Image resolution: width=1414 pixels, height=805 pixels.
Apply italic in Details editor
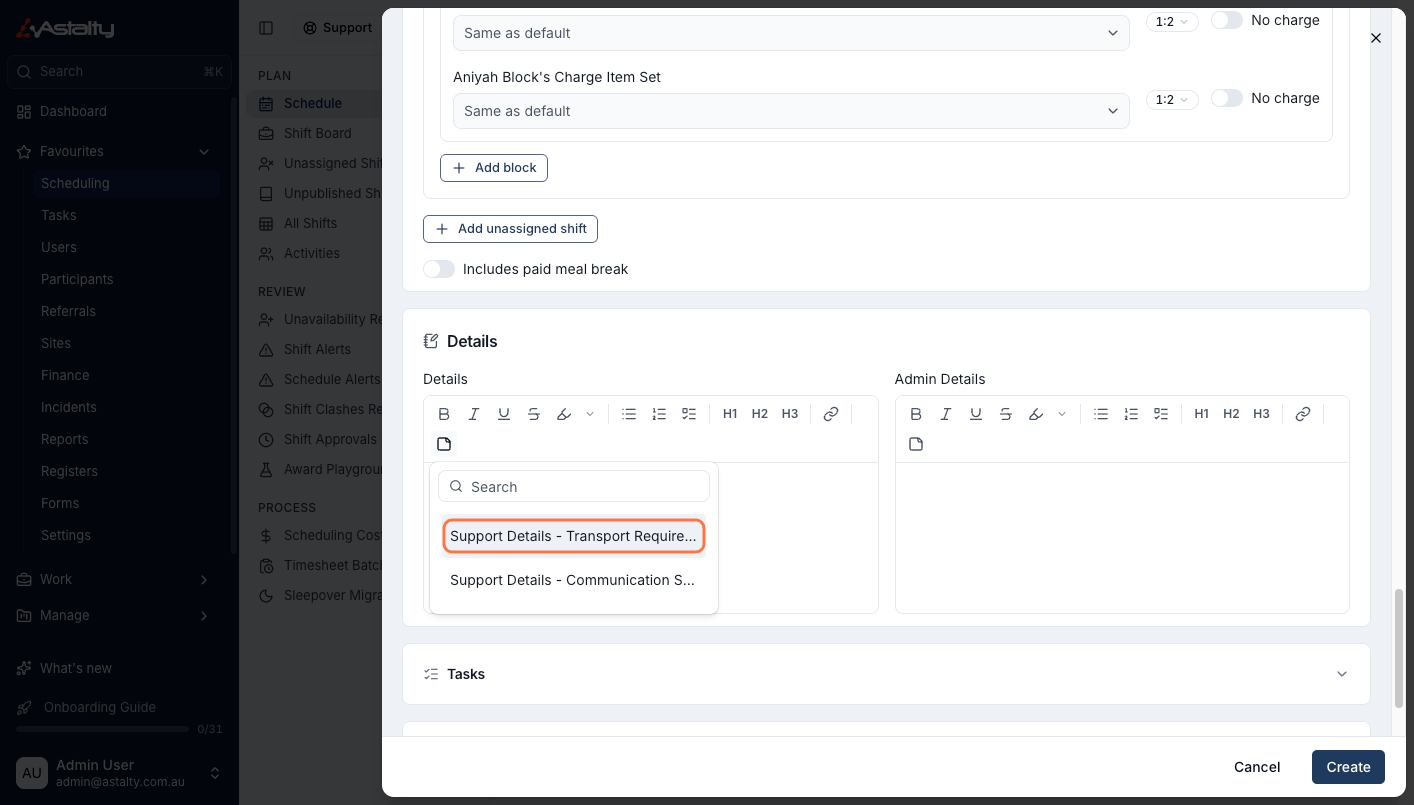click(x=474, y=414)
